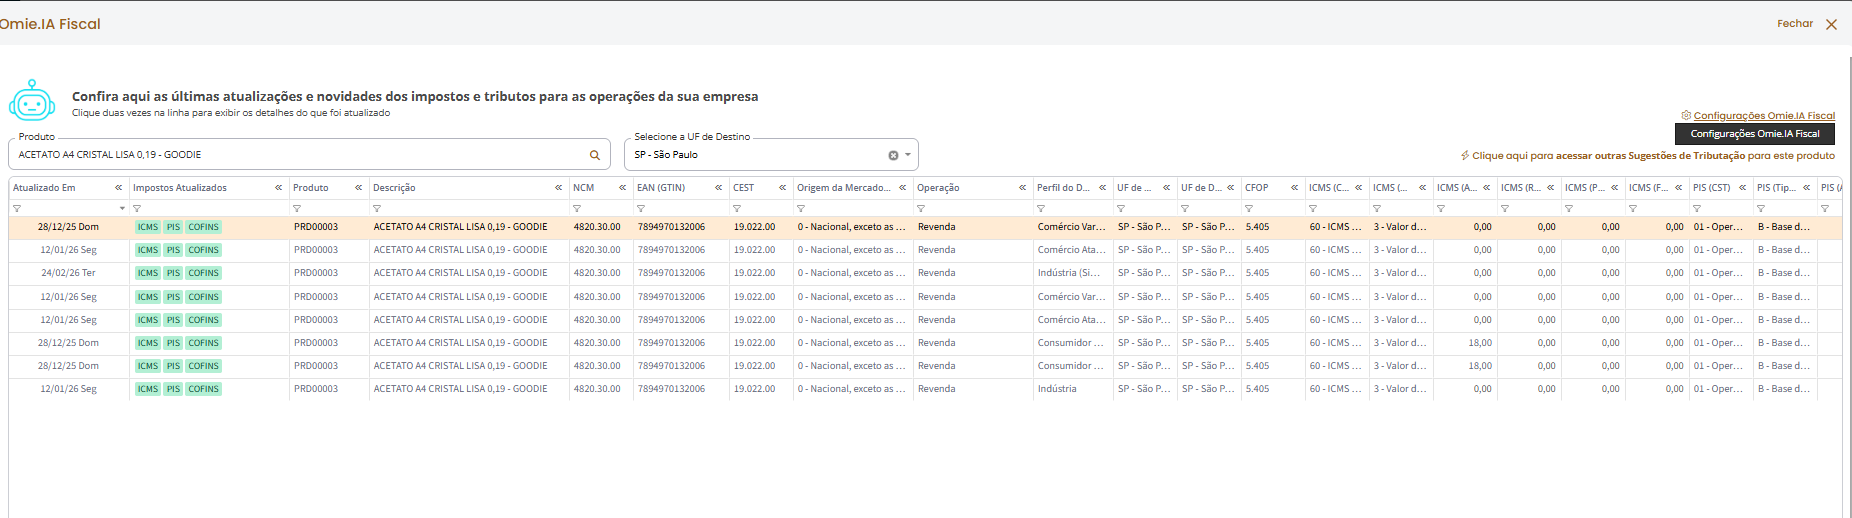
Task: Open Atualizado Em filter dropdown arrow
Action: tap(122, 209)
